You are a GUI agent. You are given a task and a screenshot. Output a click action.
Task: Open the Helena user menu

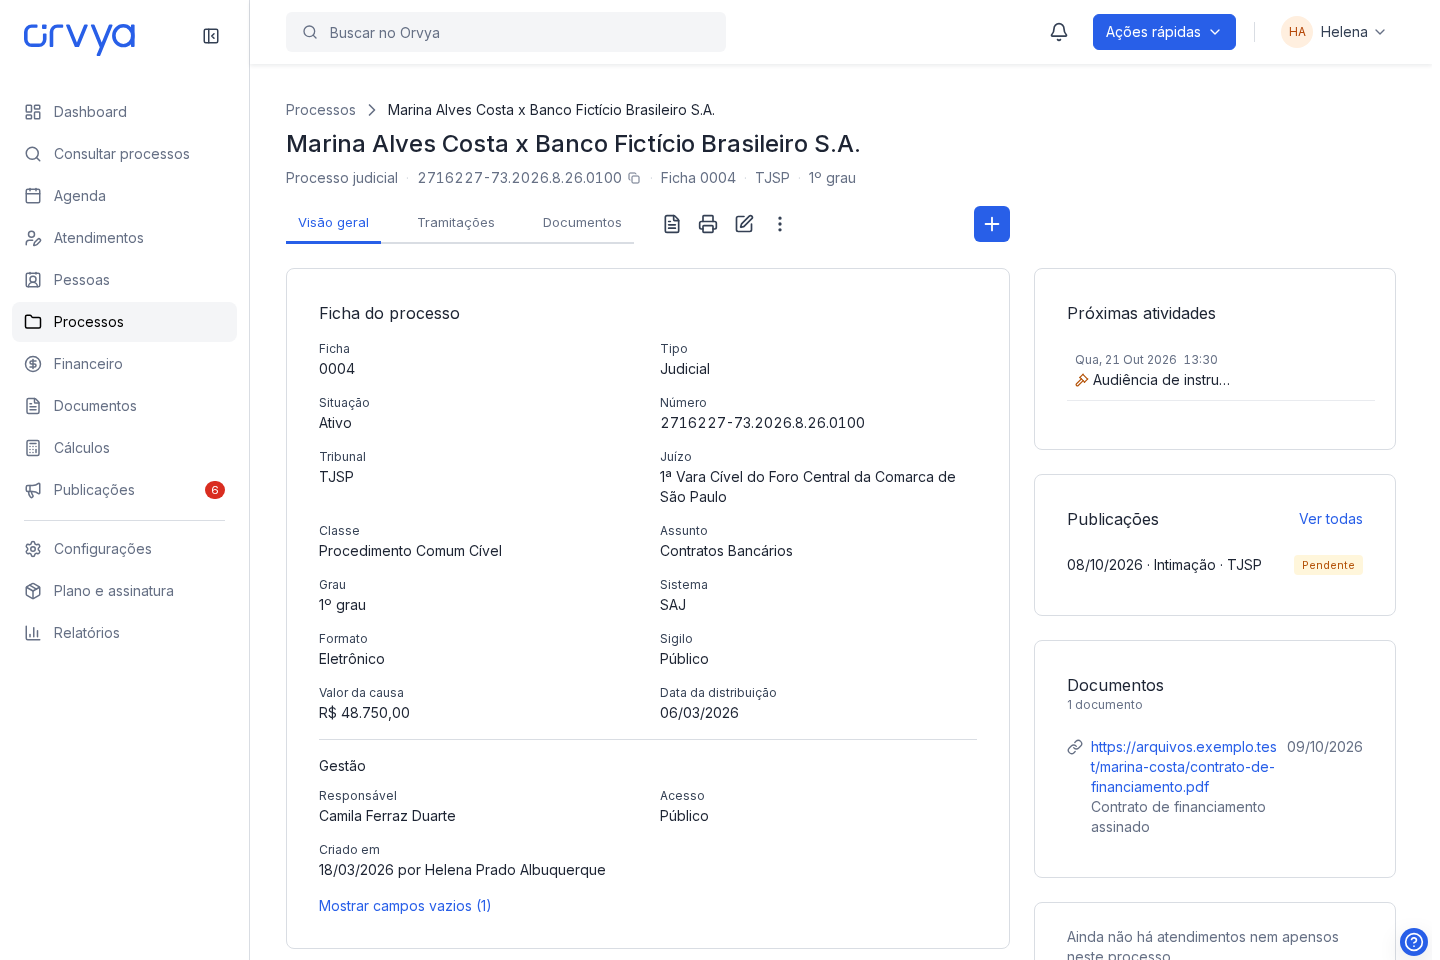coord(1334,32)
